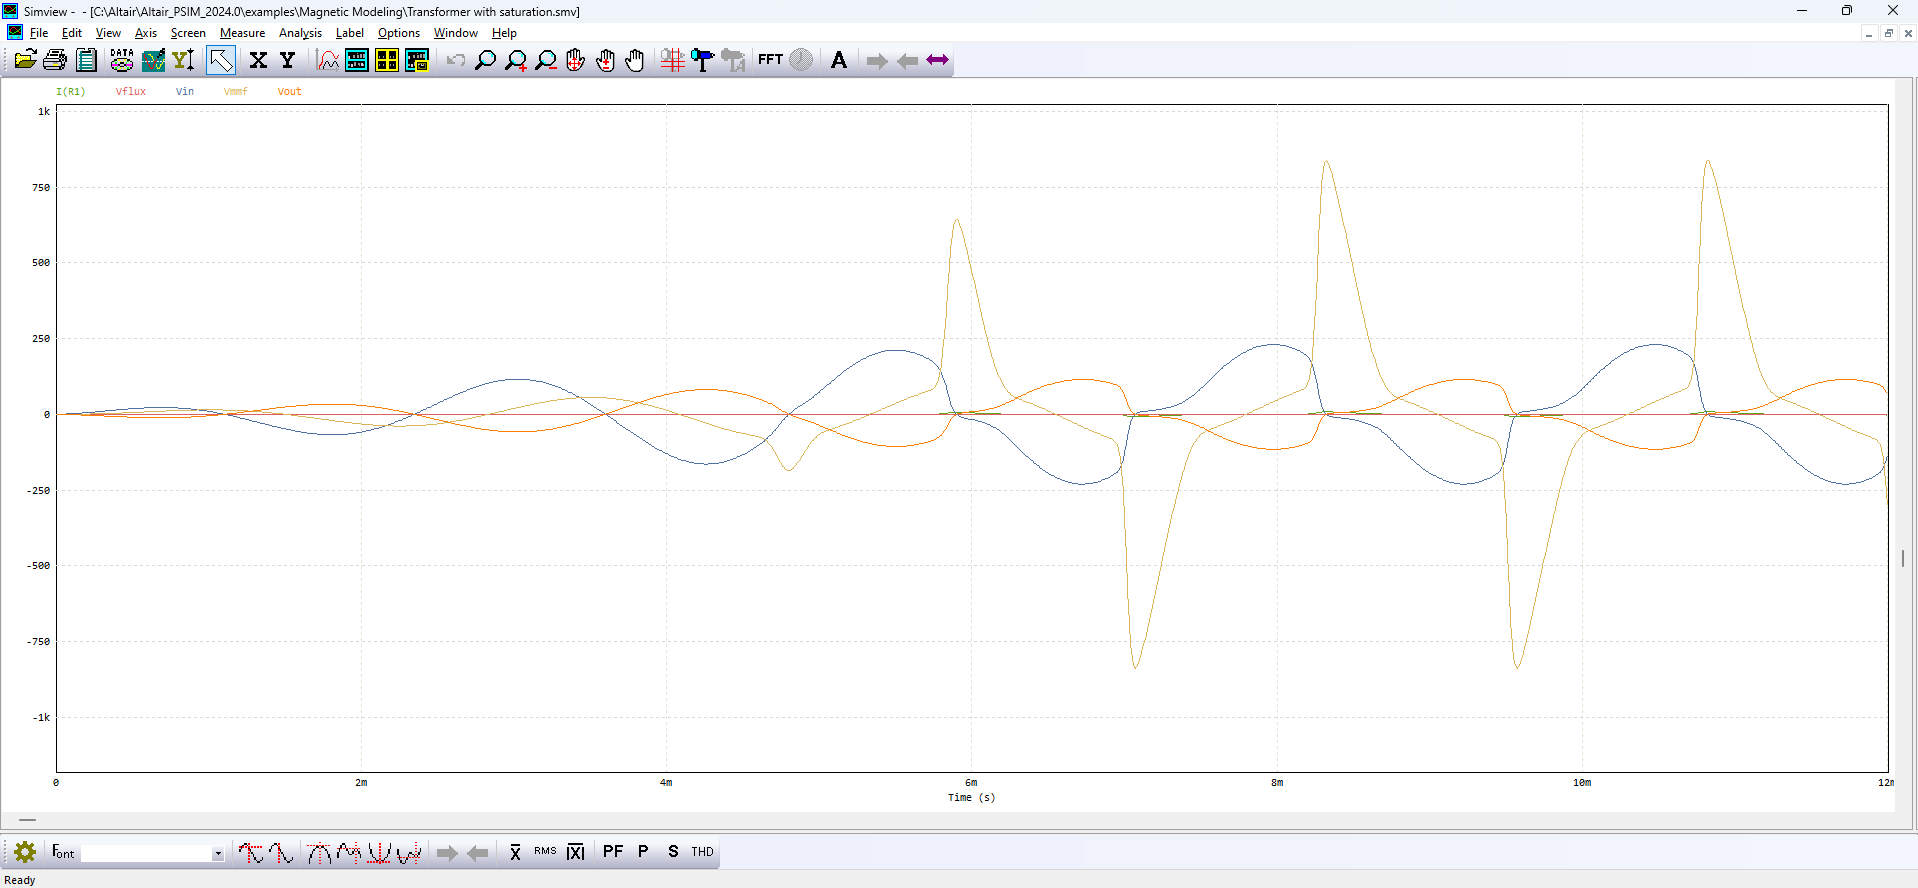Click the yellow Y cursor icon

[183, 61]
